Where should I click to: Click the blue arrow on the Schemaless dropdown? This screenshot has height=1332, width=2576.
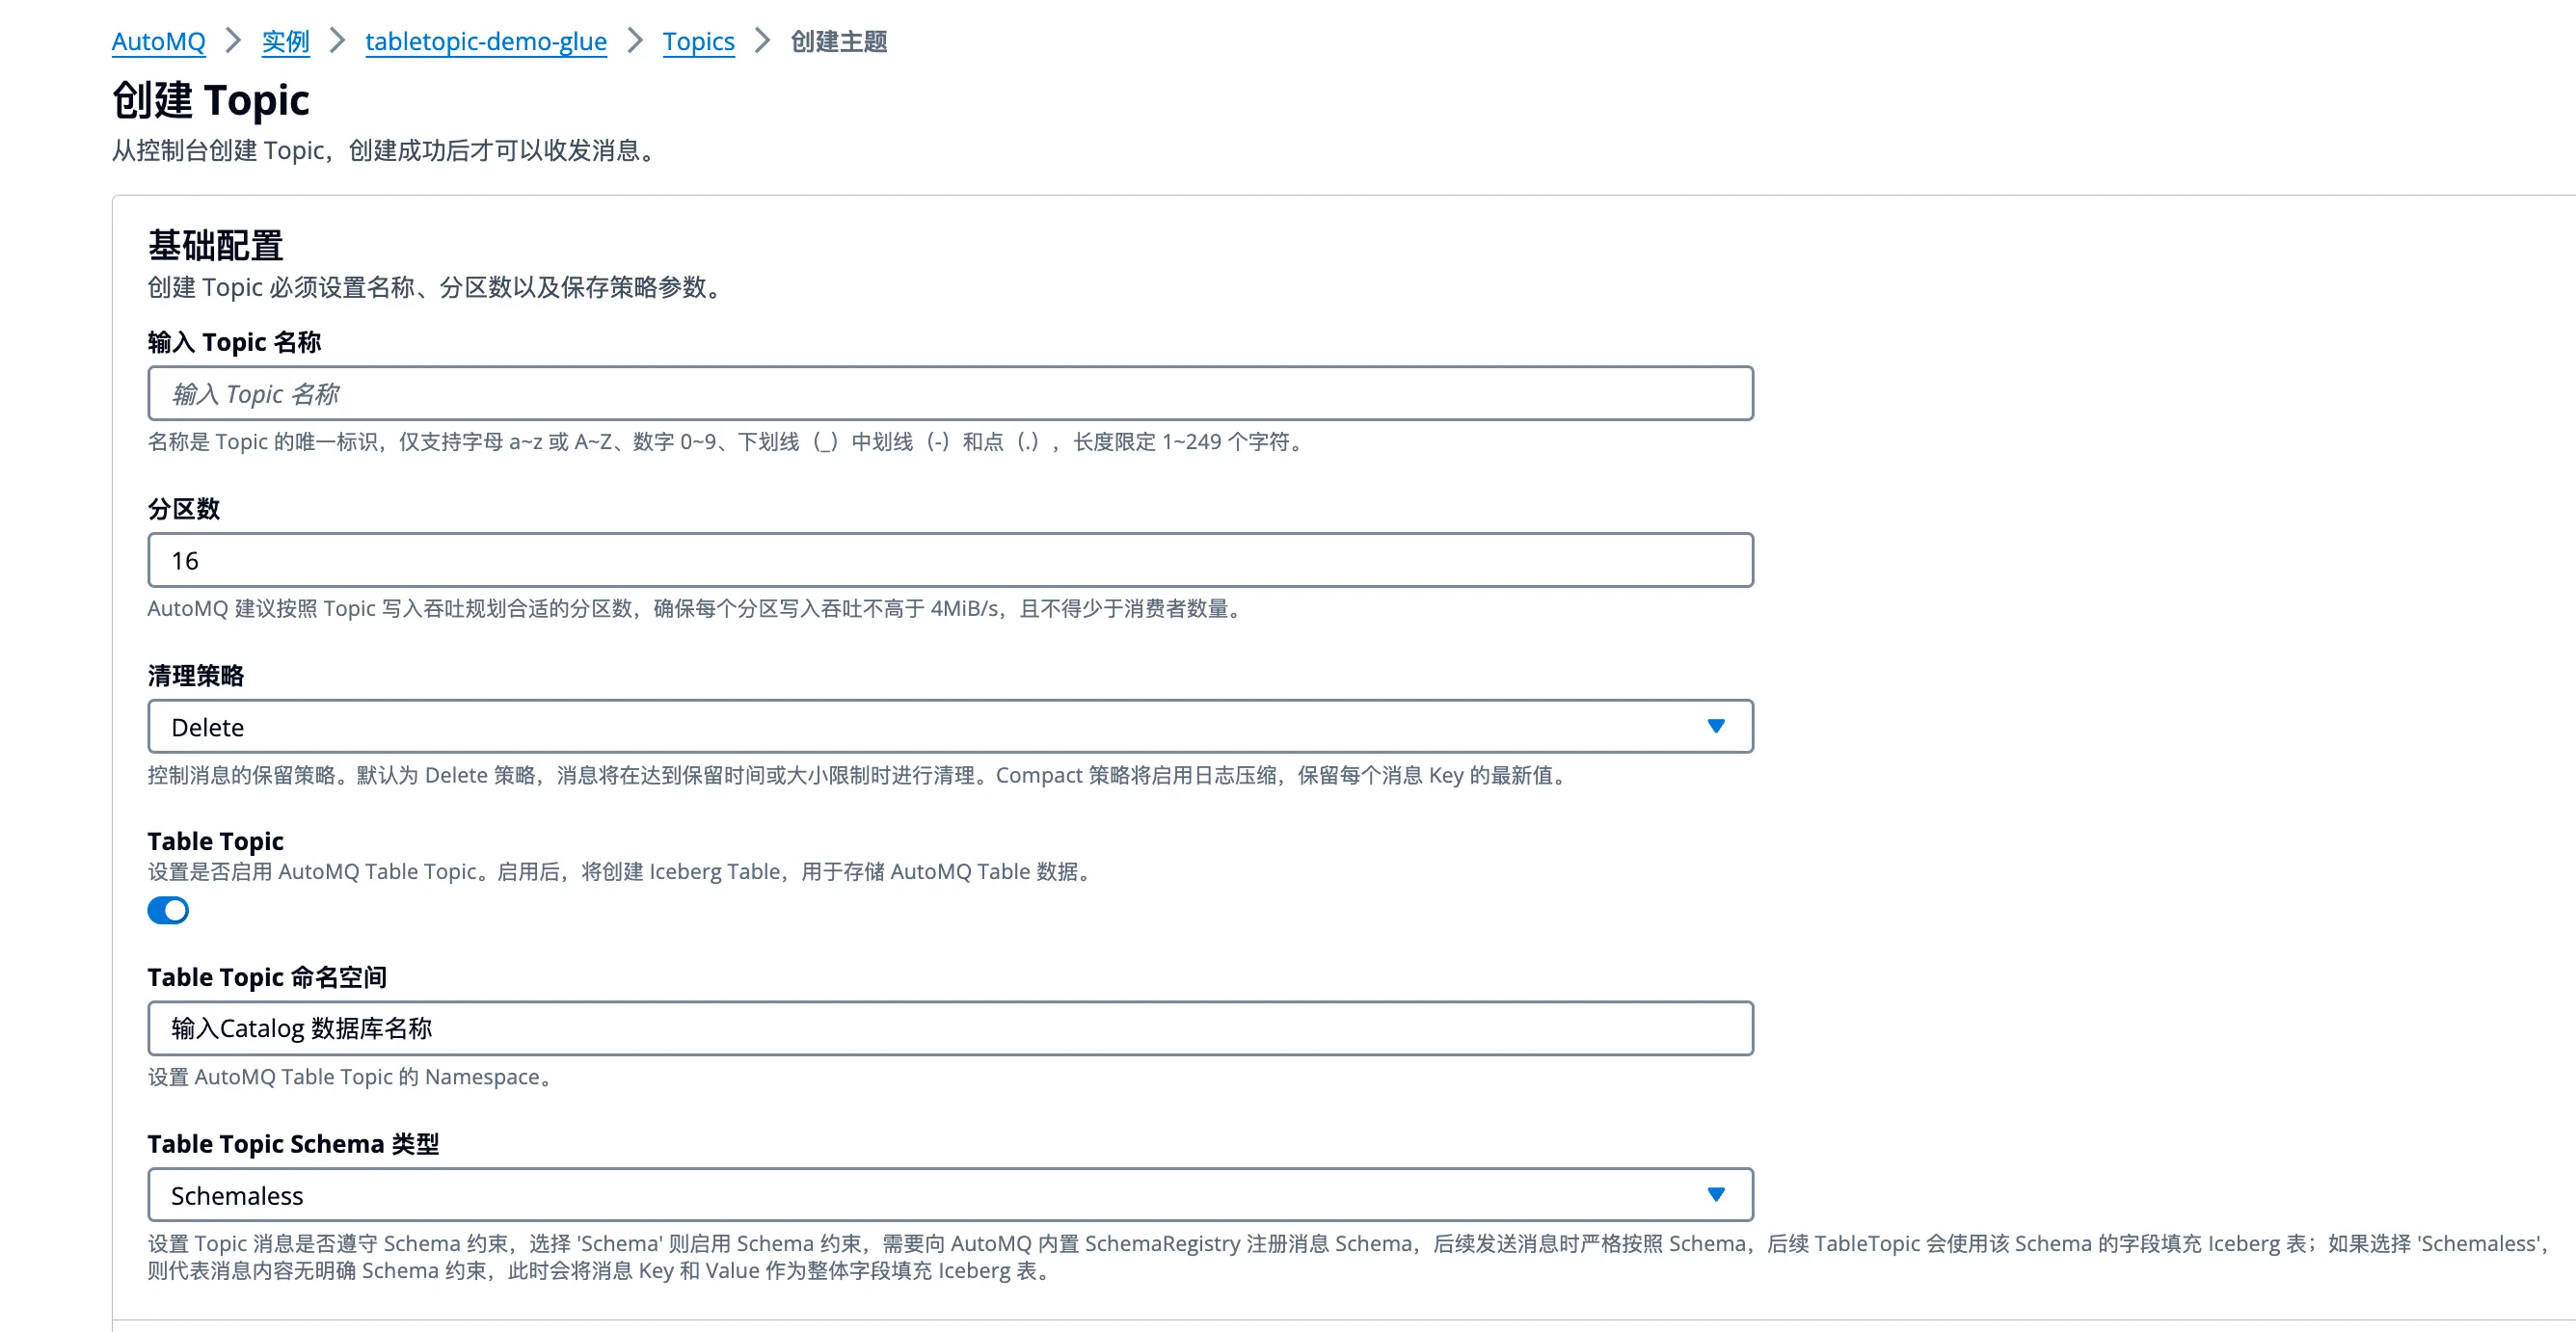click(1716, 1194)
